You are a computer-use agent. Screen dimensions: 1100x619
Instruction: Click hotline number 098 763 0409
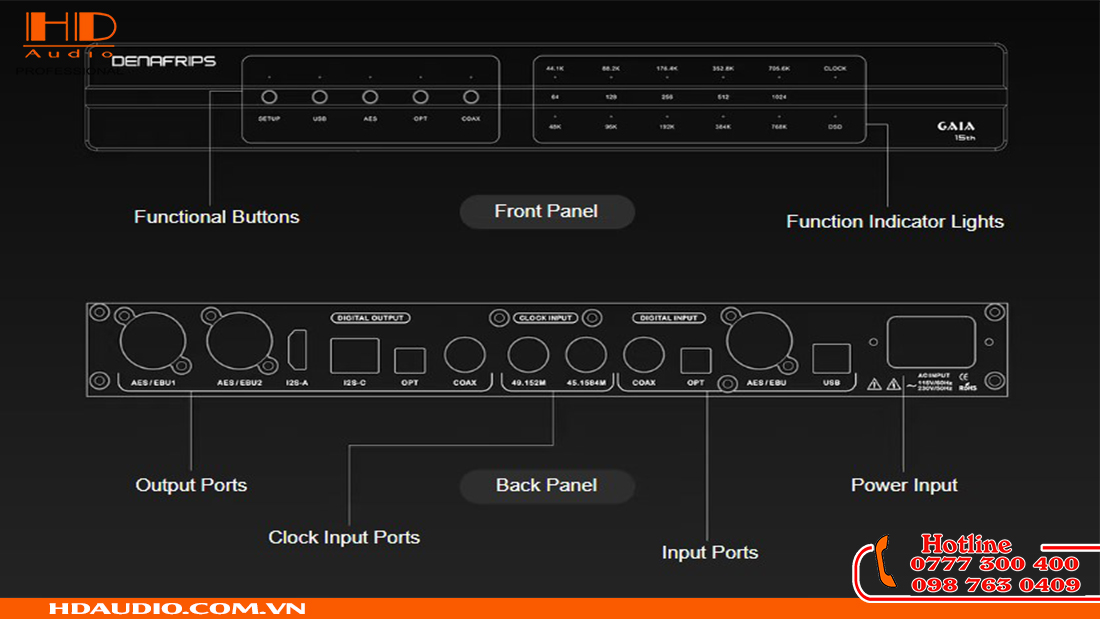[995, 585]
